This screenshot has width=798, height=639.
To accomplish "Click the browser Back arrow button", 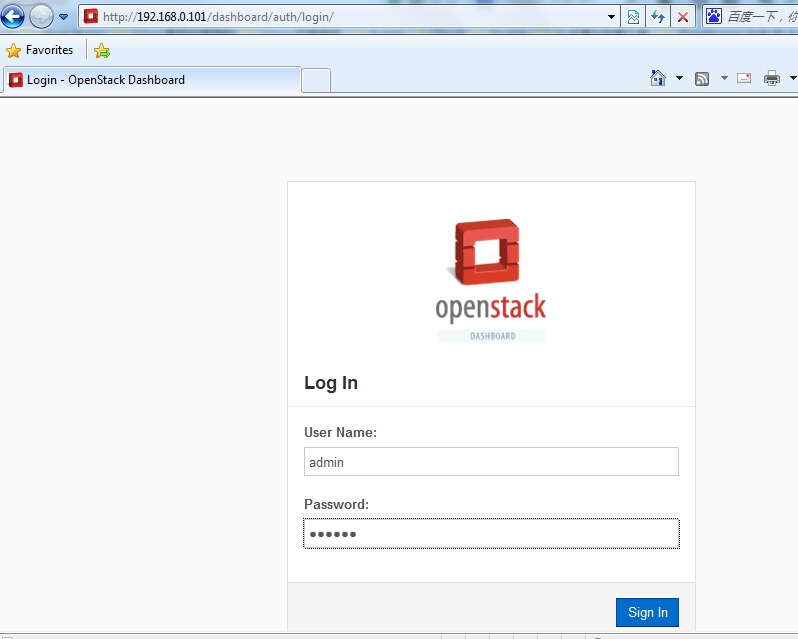I will tap(12, 16).
